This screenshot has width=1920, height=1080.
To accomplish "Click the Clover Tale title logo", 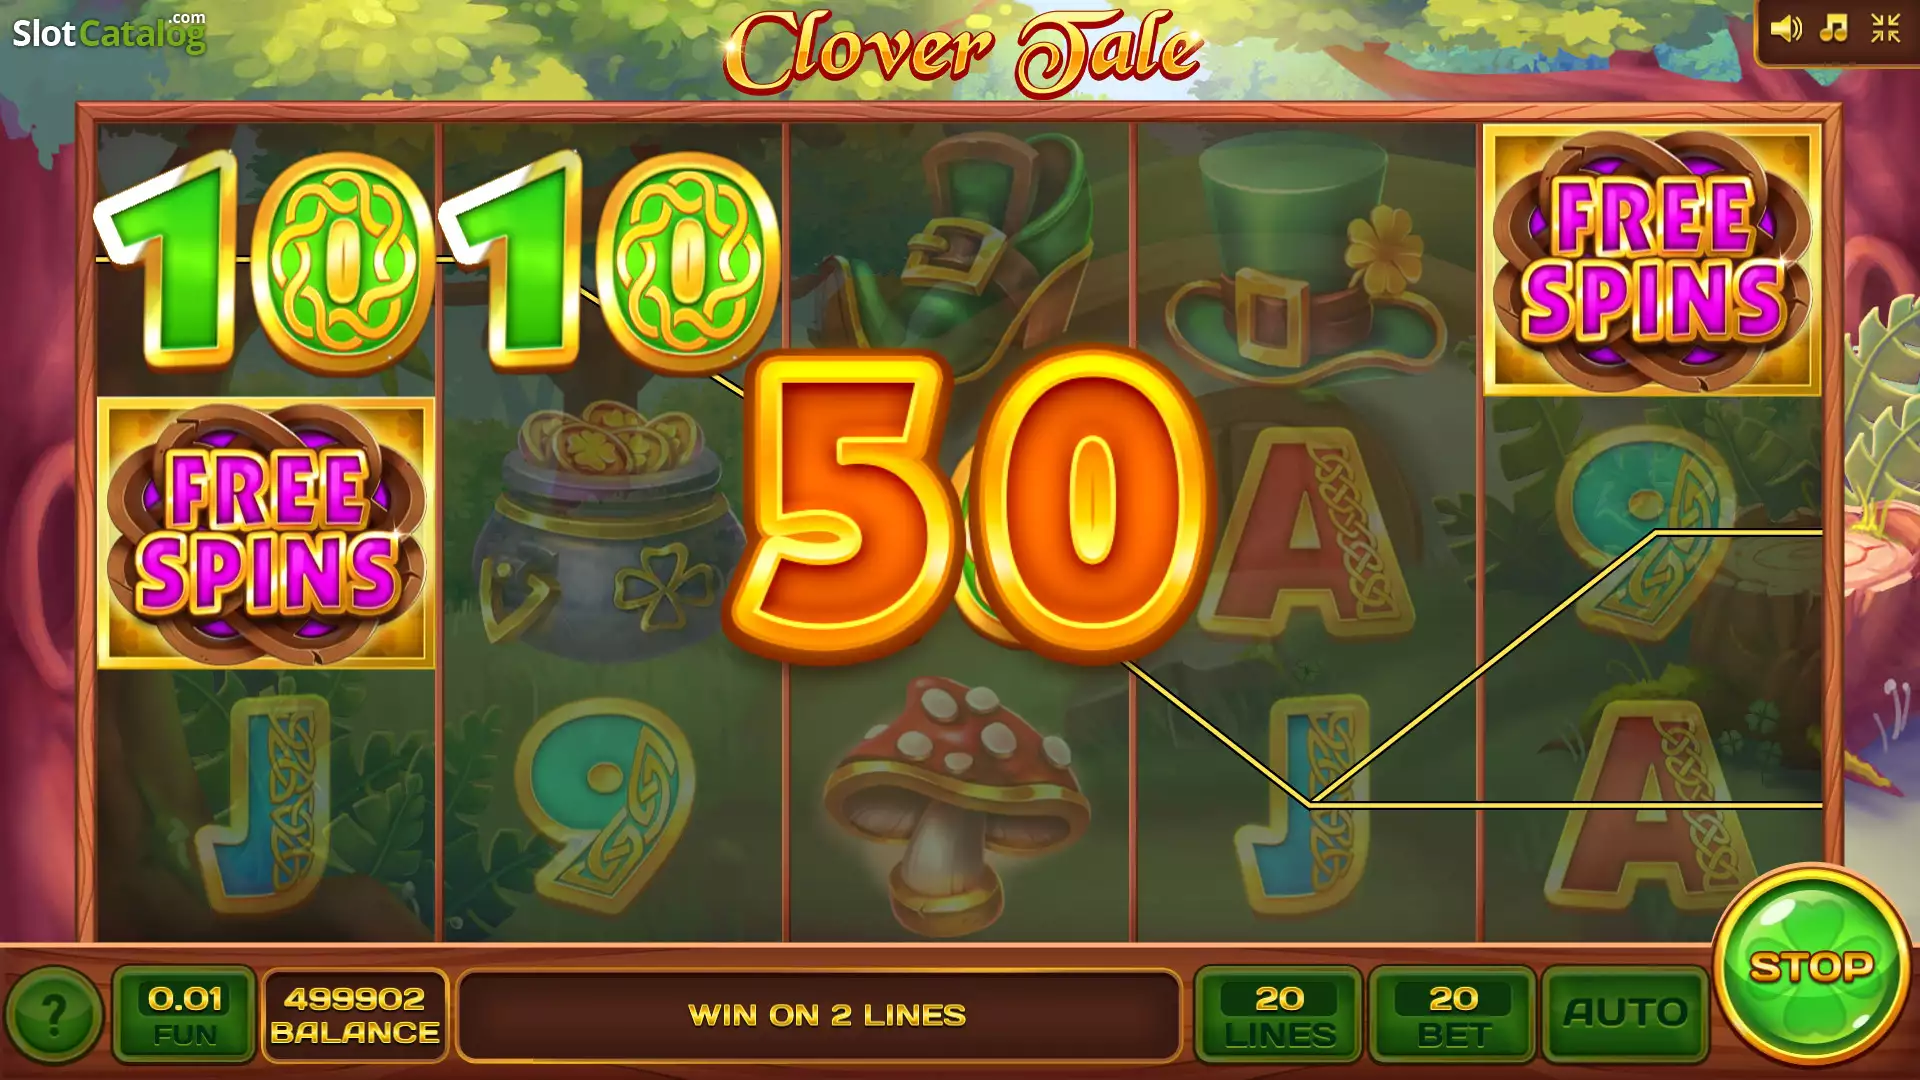I will [x=962, y=50].
